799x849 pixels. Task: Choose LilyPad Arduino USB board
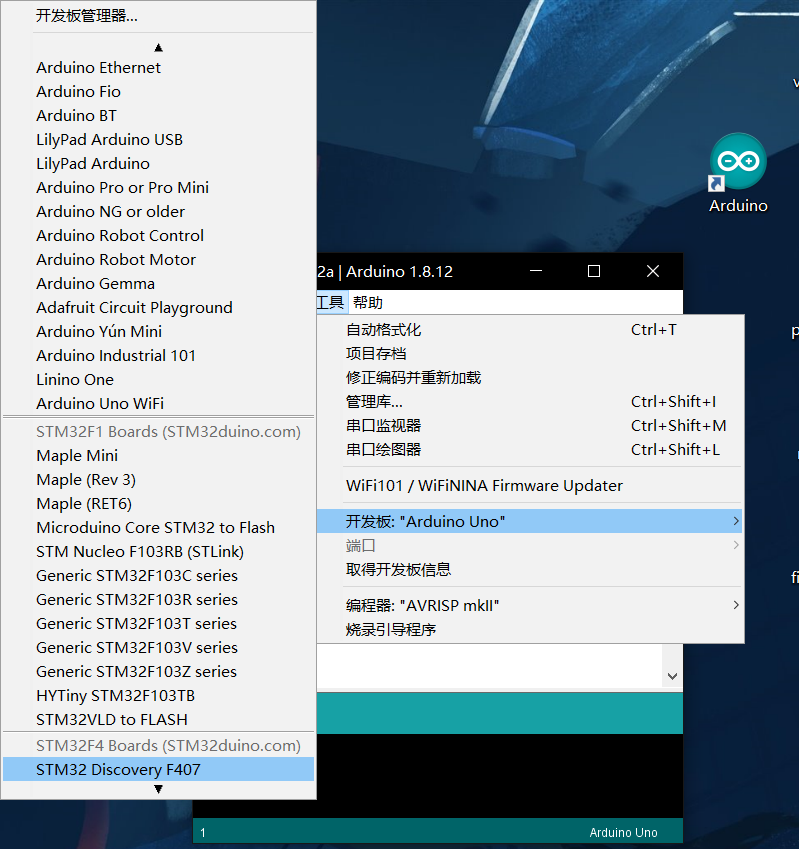point(158,140)
